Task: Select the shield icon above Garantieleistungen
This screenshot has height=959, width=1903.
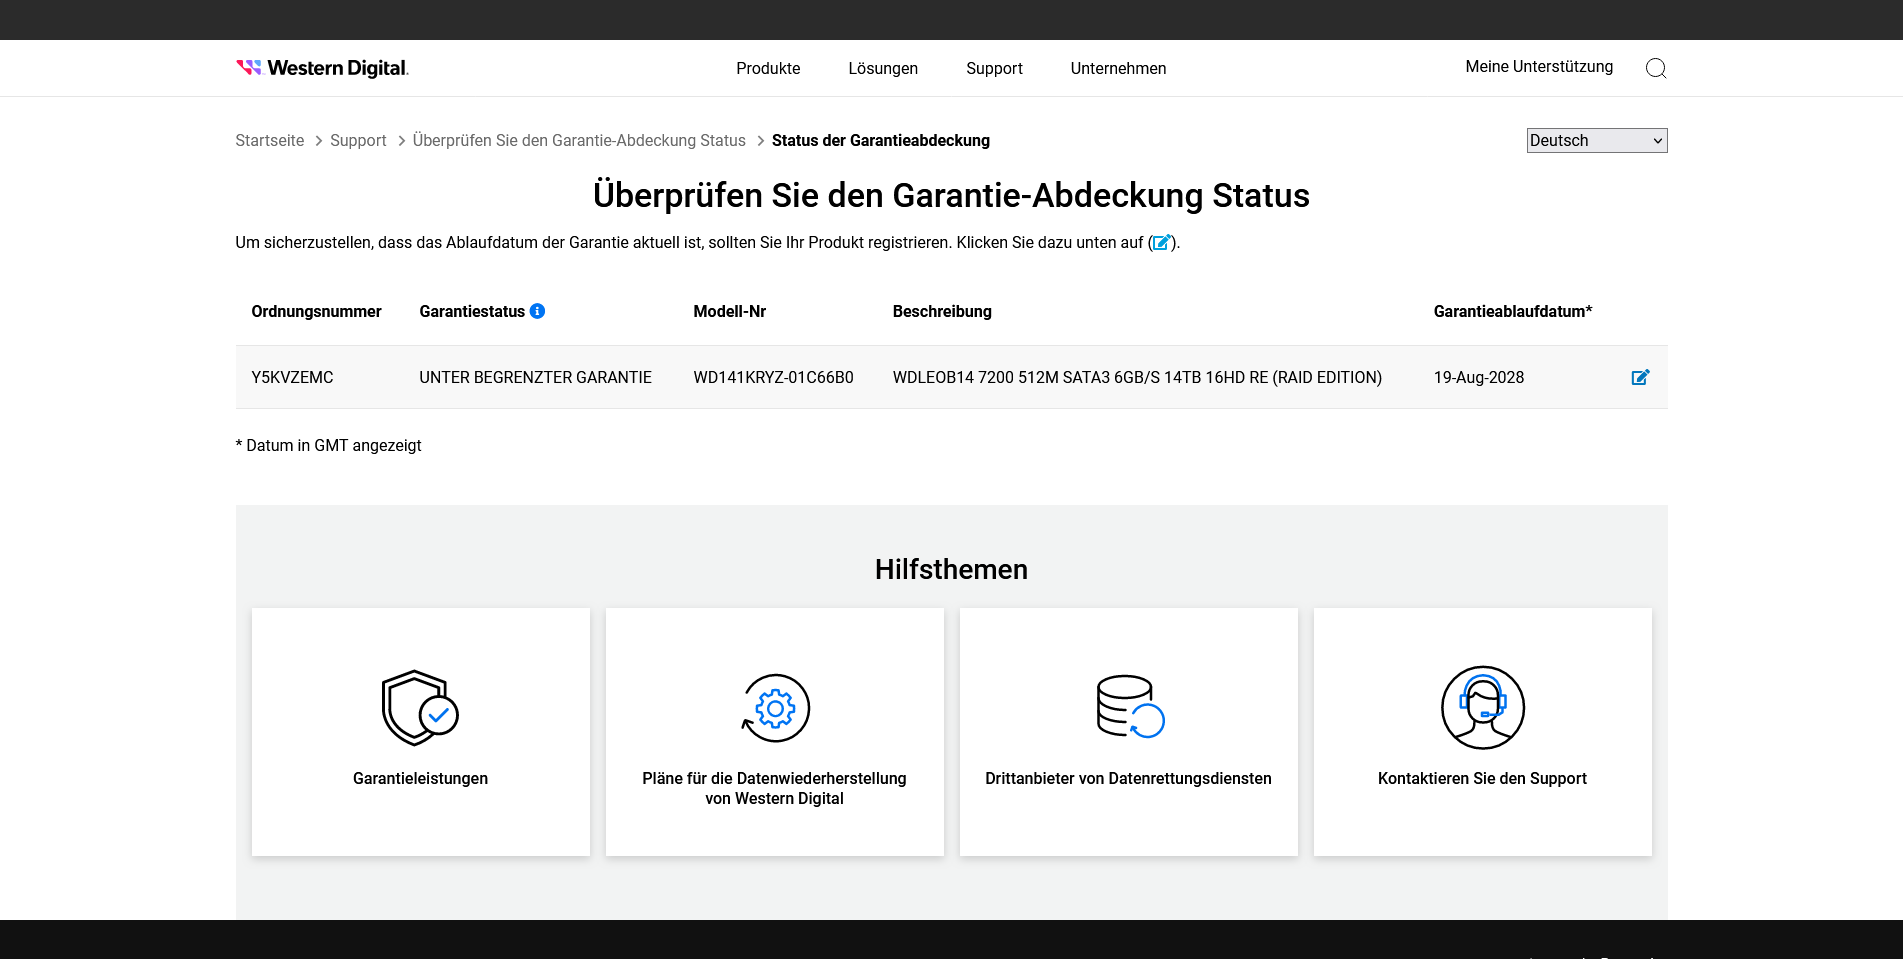Action: point(419,707)
